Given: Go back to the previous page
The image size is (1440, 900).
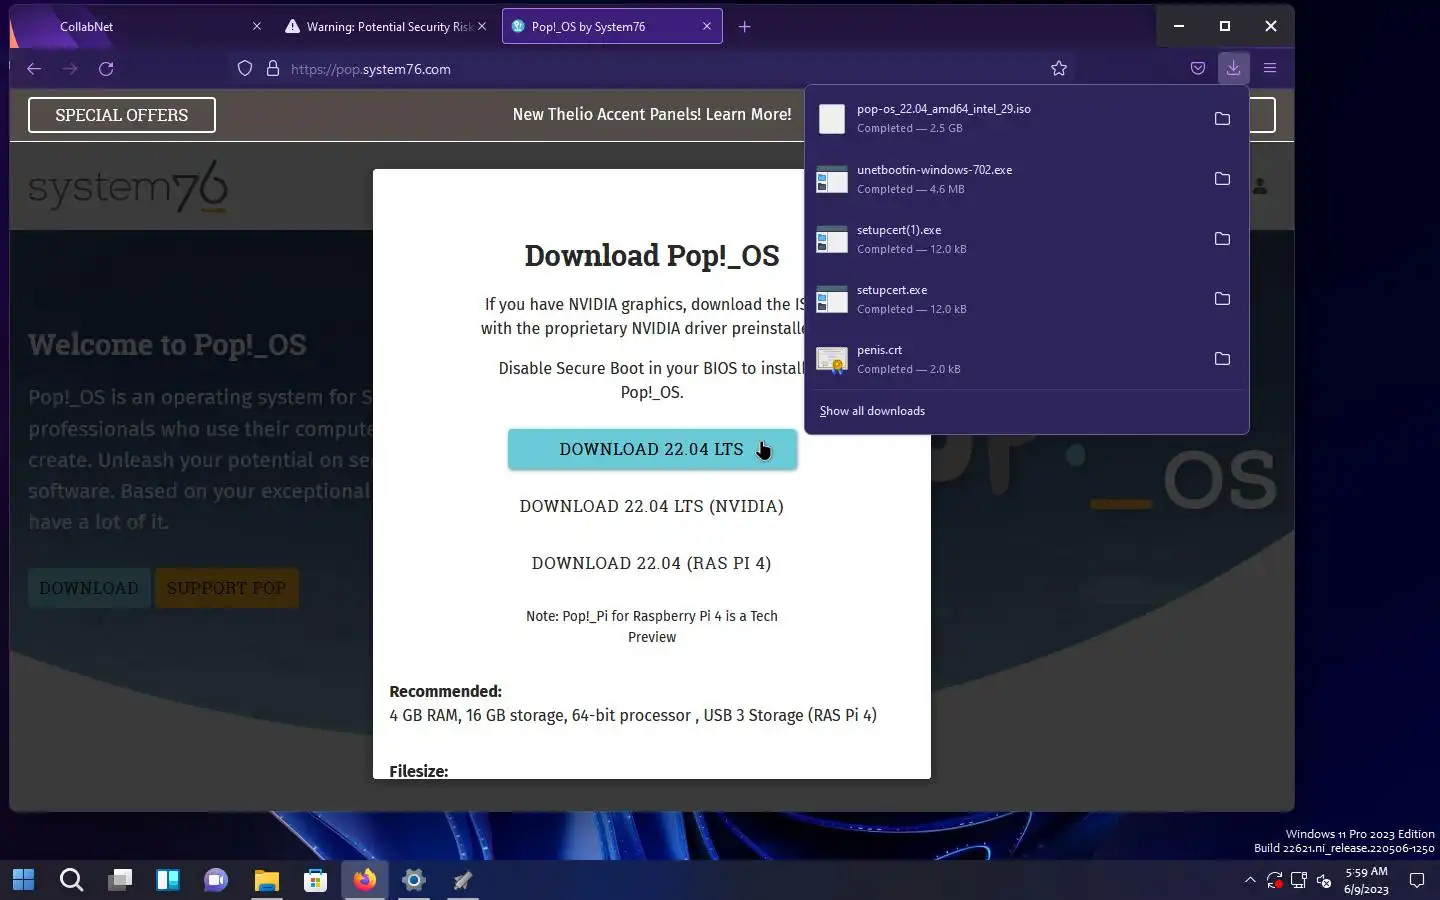Looking at the screenshot, I should point(34,68).
